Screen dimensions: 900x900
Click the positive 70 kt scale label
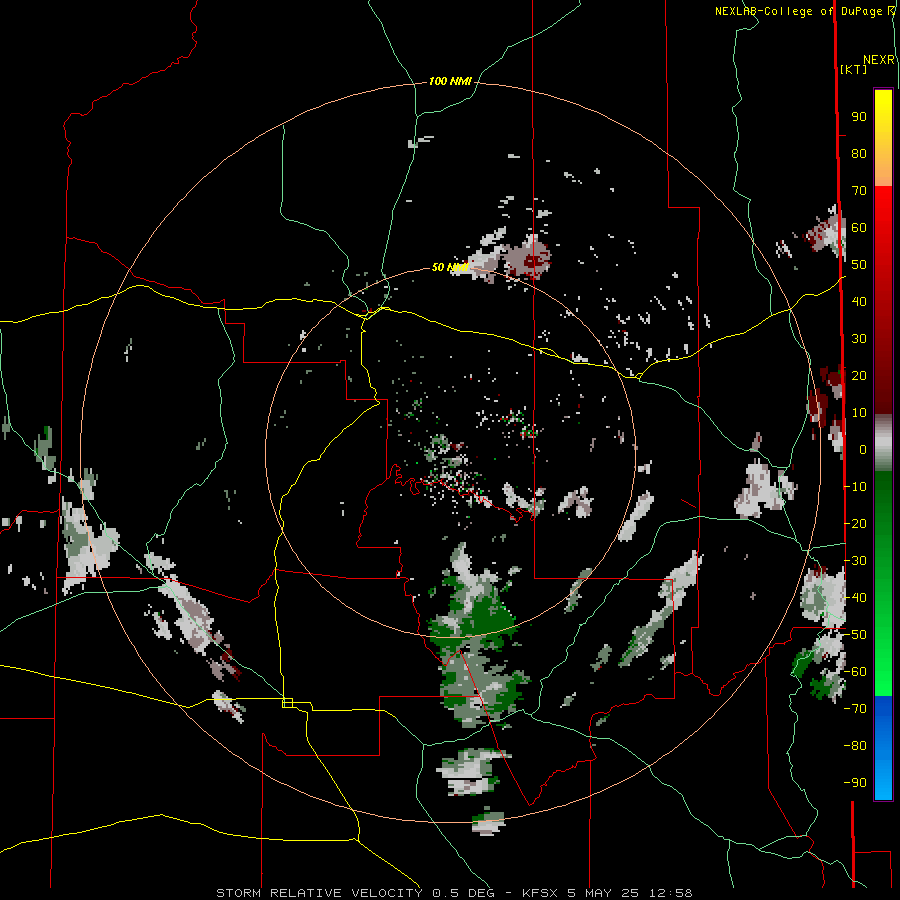[859, 191]
